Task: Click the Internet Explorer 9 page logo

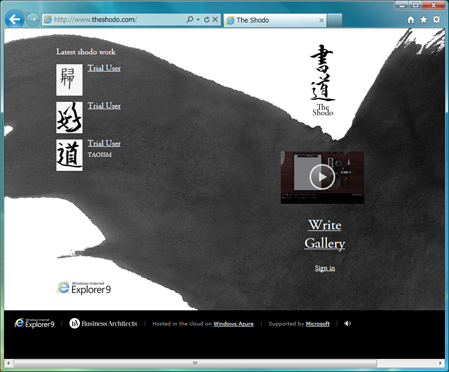Action: coord(84,288)
